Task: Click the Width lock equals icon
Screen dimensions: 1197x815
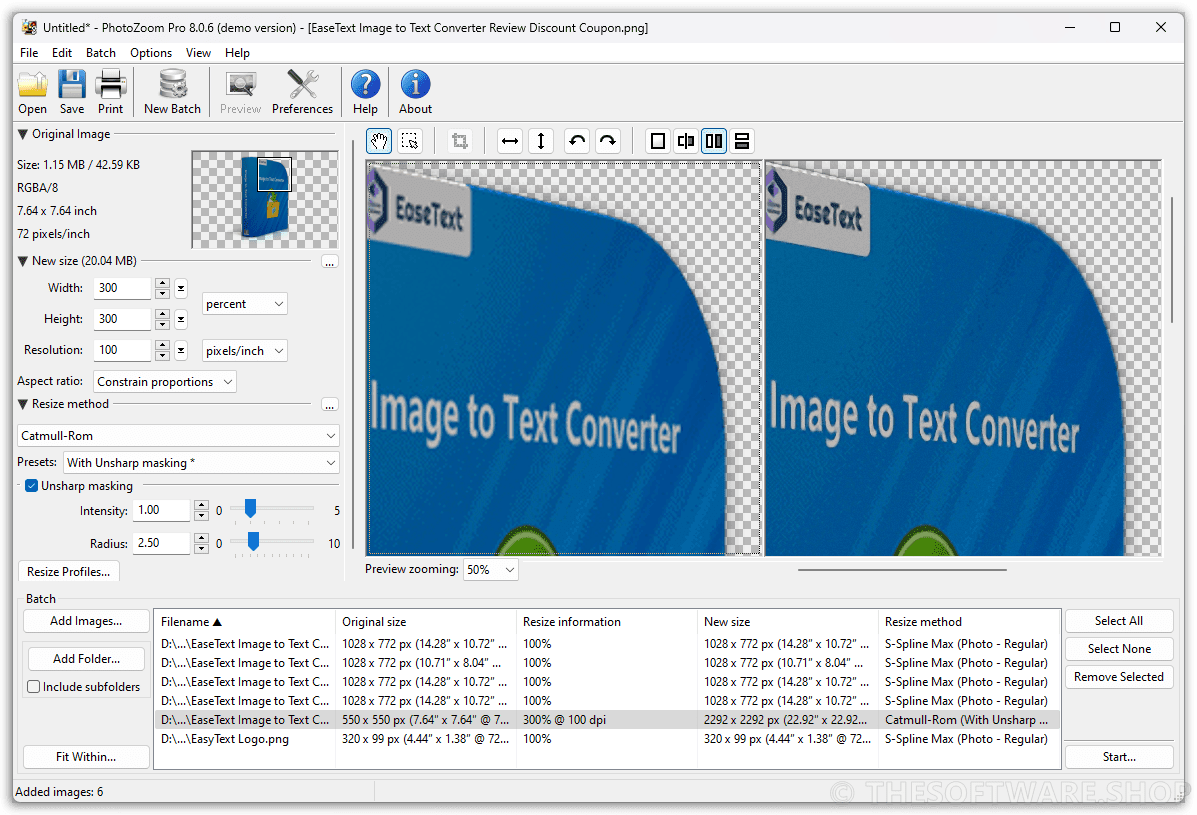Action: tap(181, 288)
